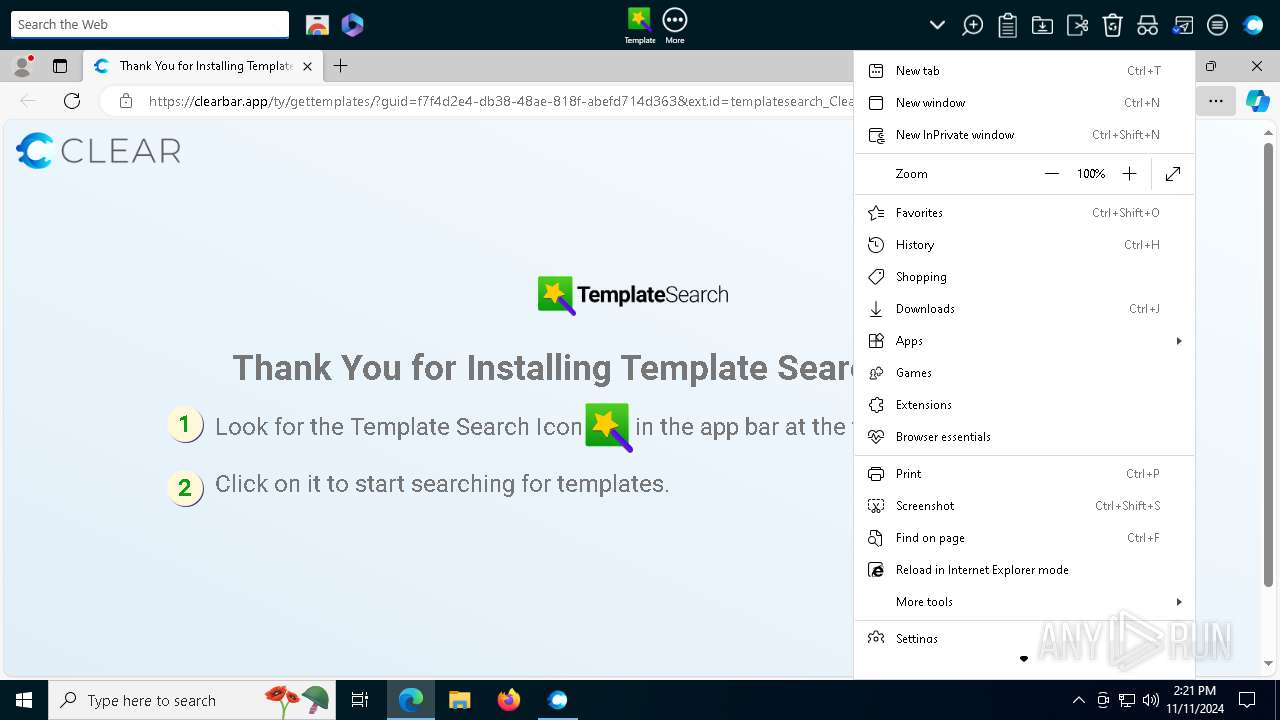The width and height of the screenshot is (1280, 720).
Task: Select the Thank You for Installing tab
Action: 202,66
